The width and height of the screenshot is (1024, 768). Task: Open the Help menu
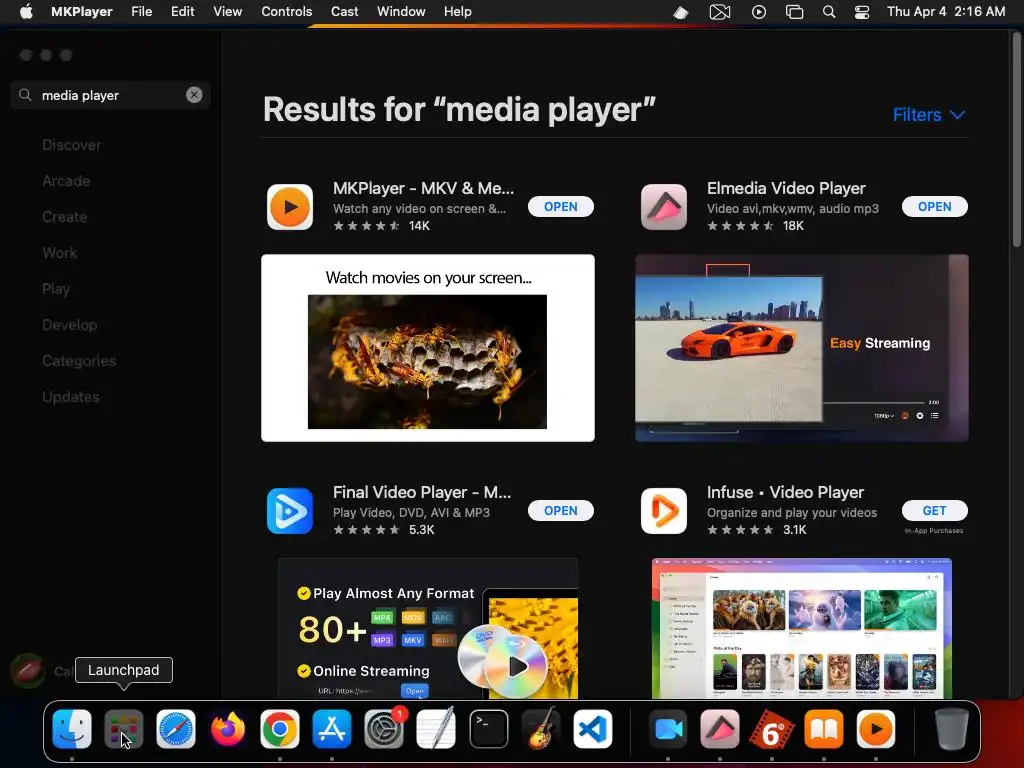pos(457,12)
